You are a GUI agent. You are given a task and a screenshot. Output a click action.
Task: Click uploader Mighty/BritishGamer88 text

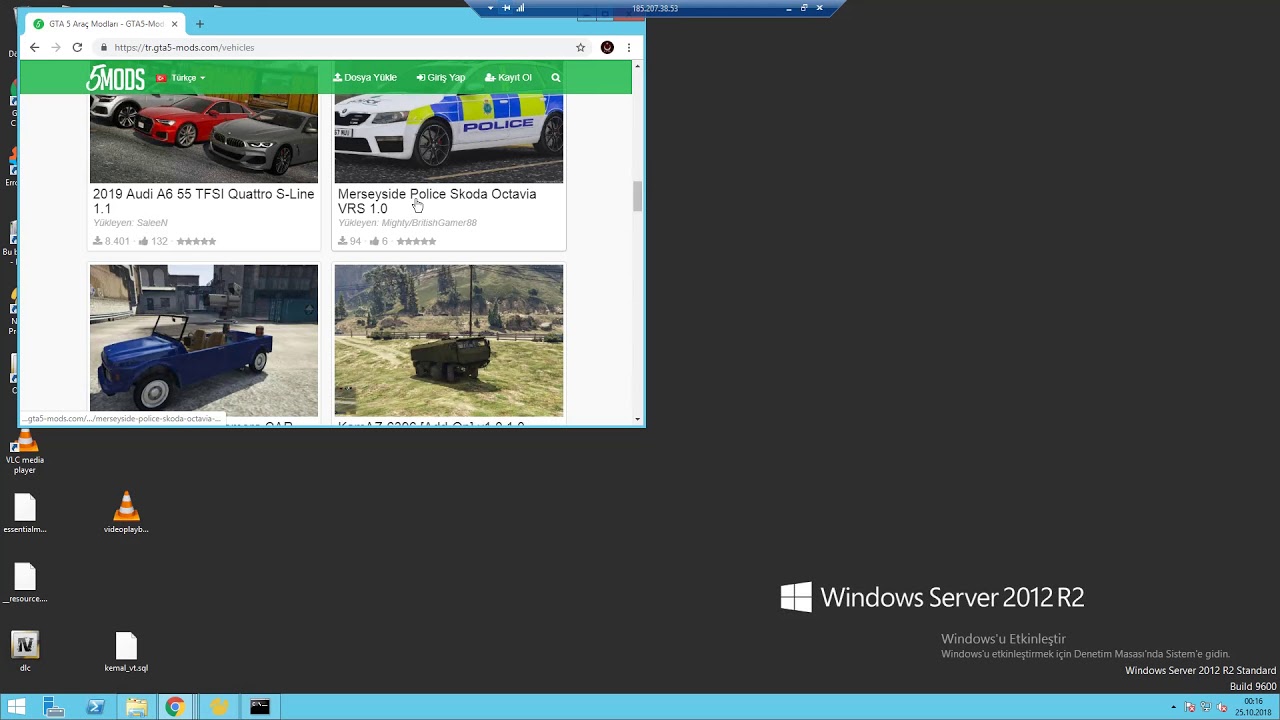pos(428,223)
